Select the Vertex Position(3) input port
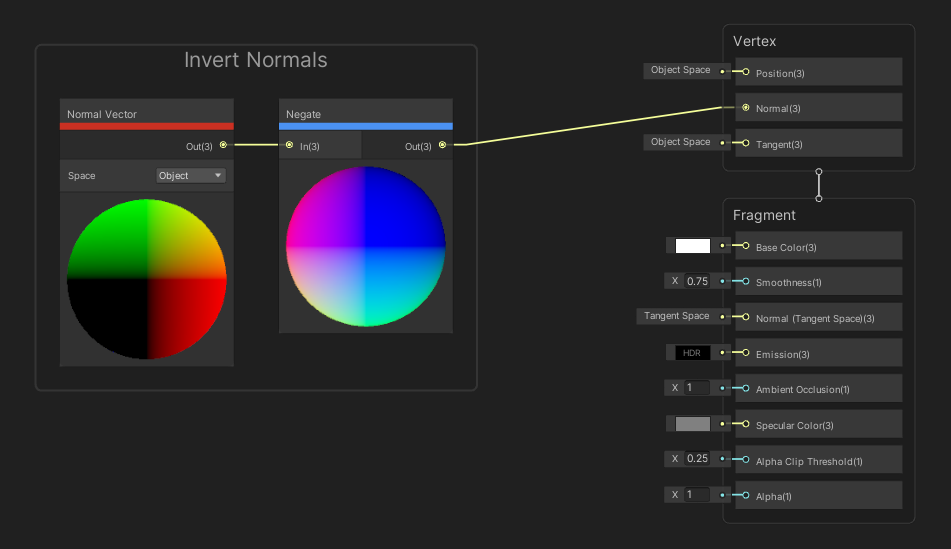The height and width of the screenshot is (549, 951). [x=746, y=72]
